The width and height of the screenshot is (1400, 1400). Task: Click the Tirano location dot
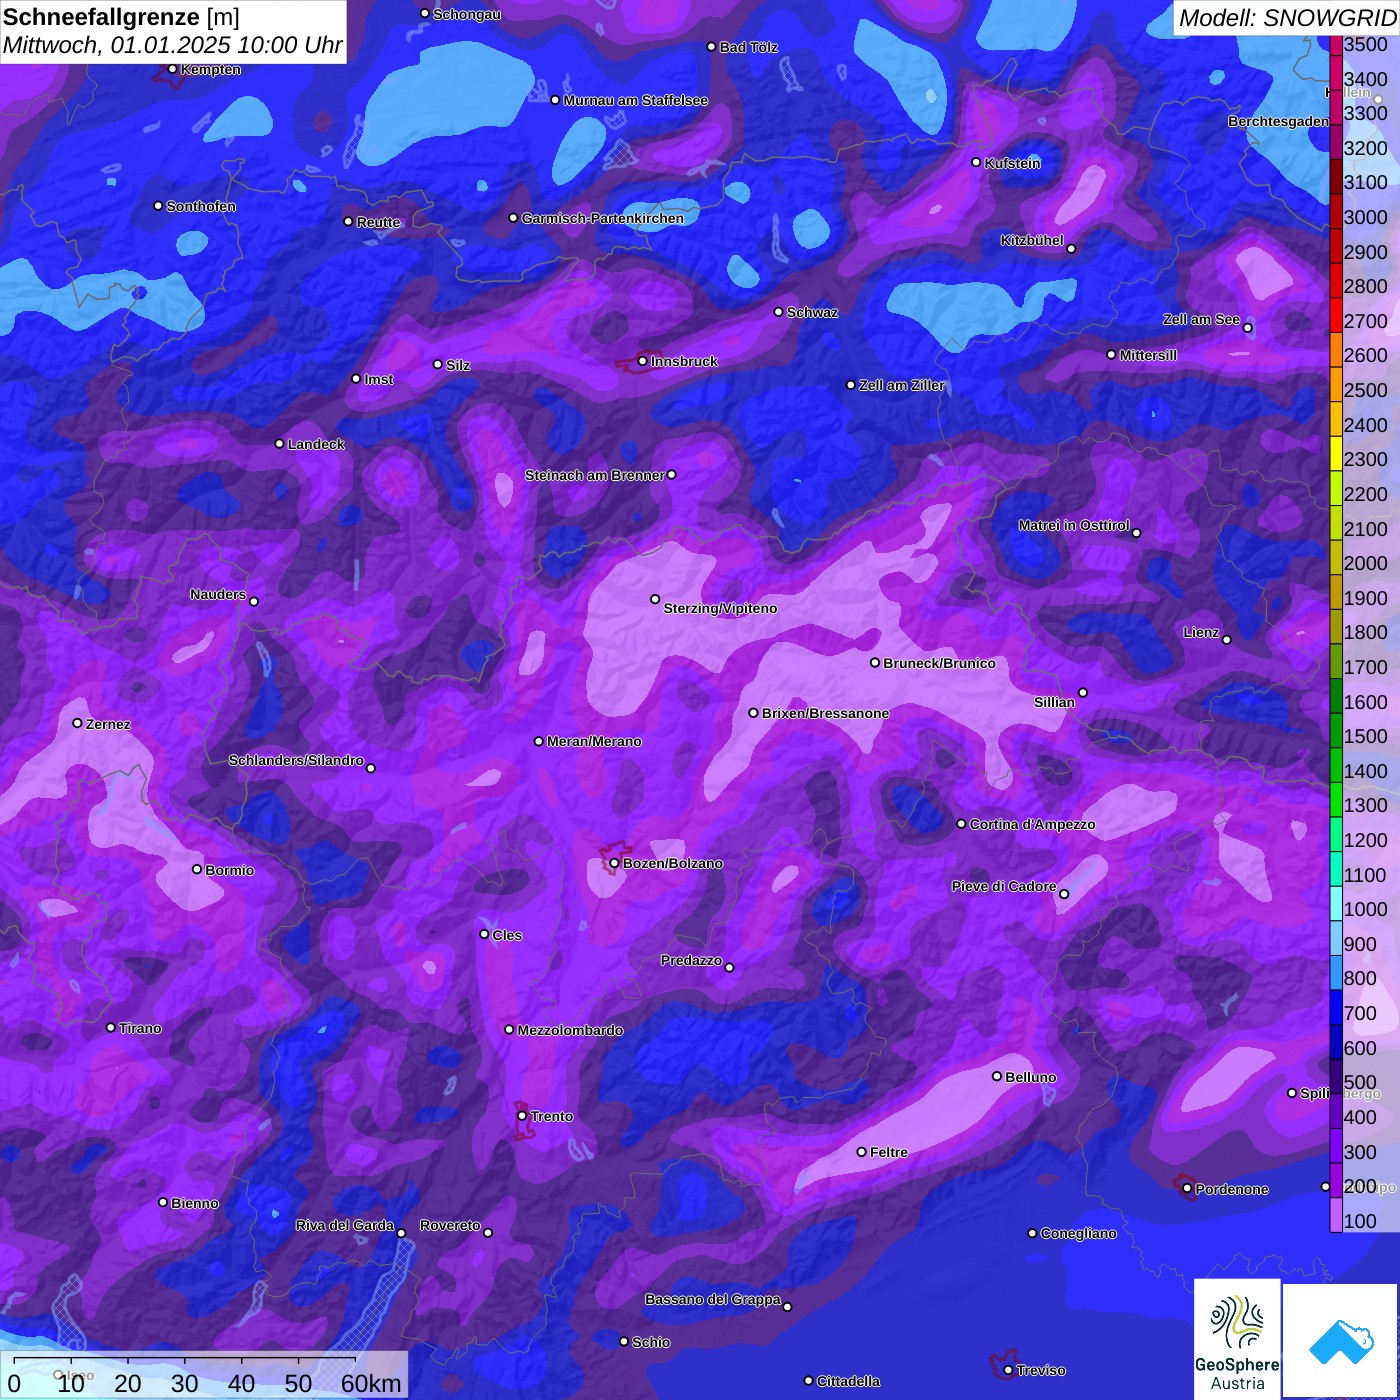(111, 1027)
